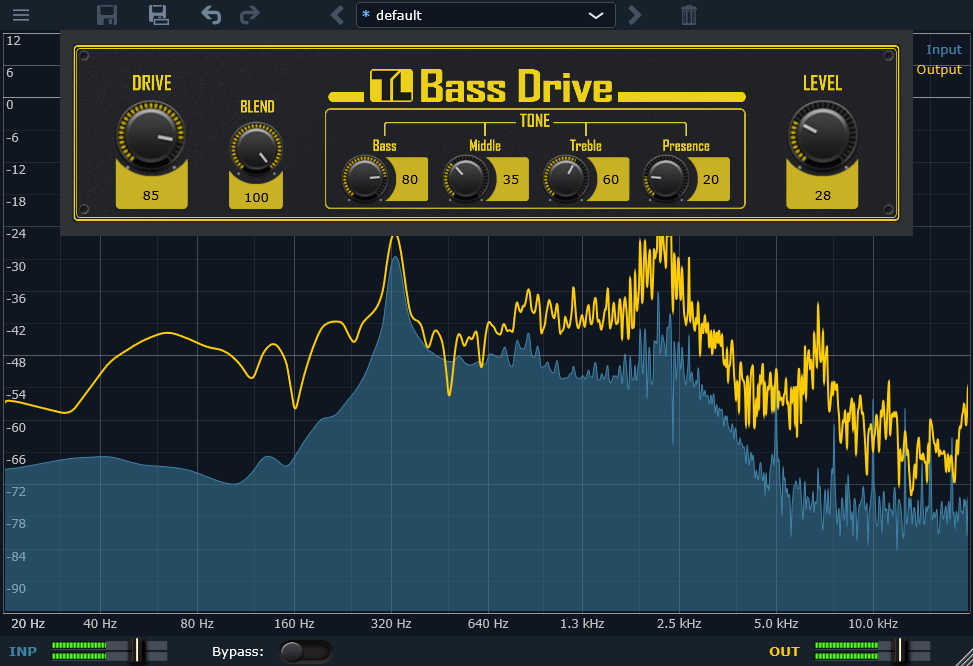973x666 pixels.
Task: Click the Bass tone knob
Action: click(365, 179)
